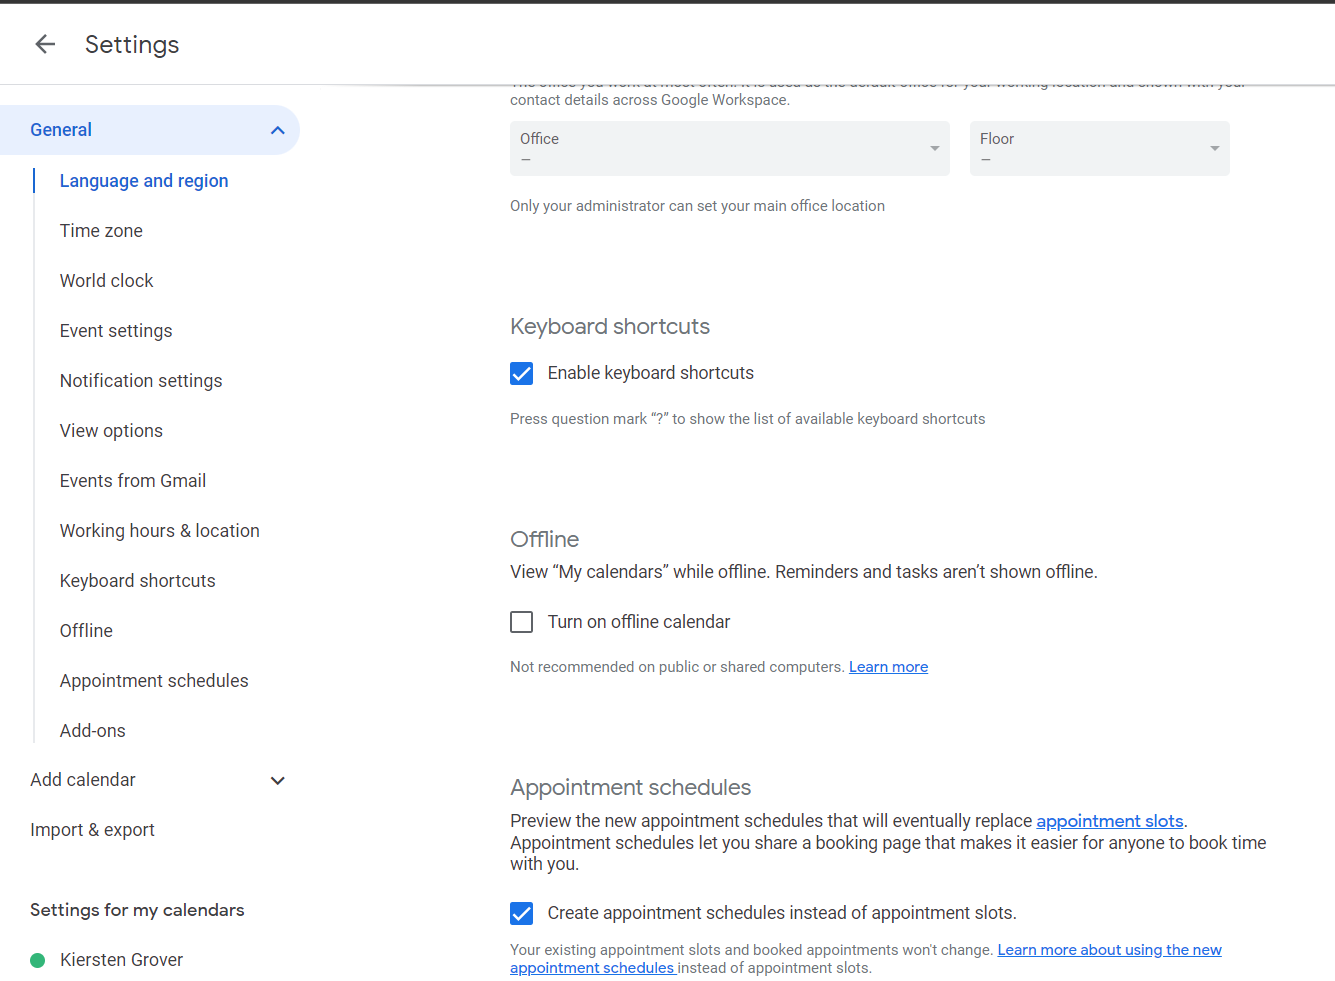Open the Learn more offline link
Image resolution: width=1335 pixels, height=981 pixels.
(x=888, y=667)
